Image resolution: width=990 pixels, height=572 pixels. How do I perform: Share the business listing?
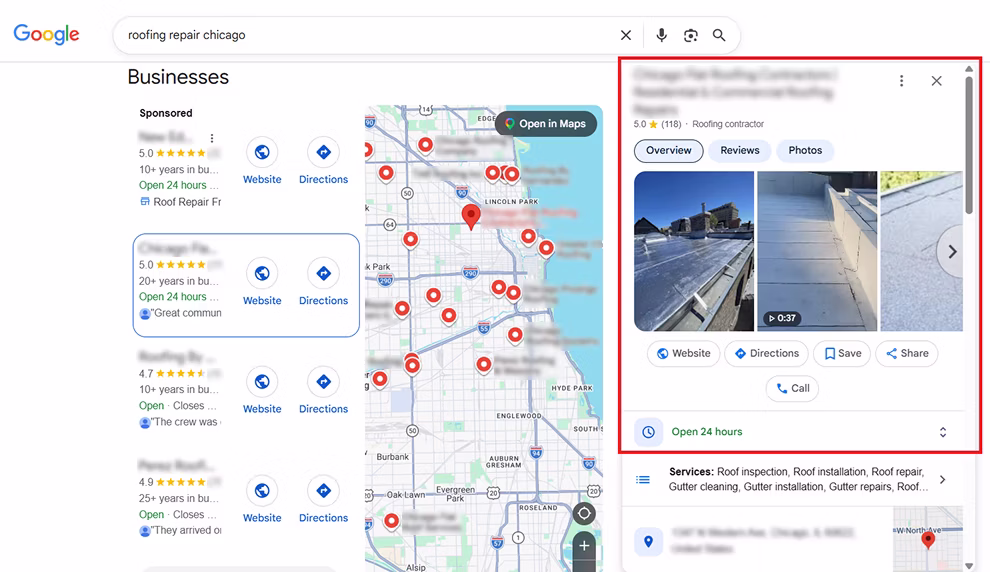[x=907, y=354]
